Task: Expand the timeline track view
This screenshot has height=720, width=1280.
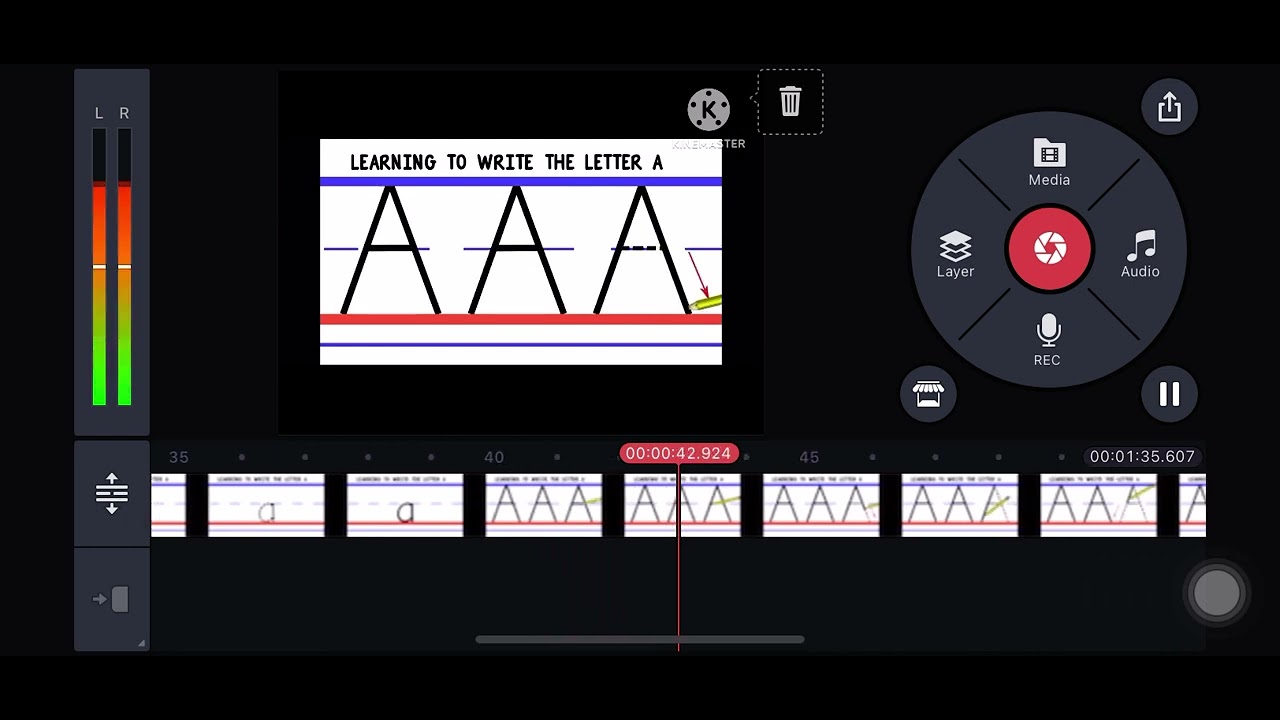Action: [112, 494]
